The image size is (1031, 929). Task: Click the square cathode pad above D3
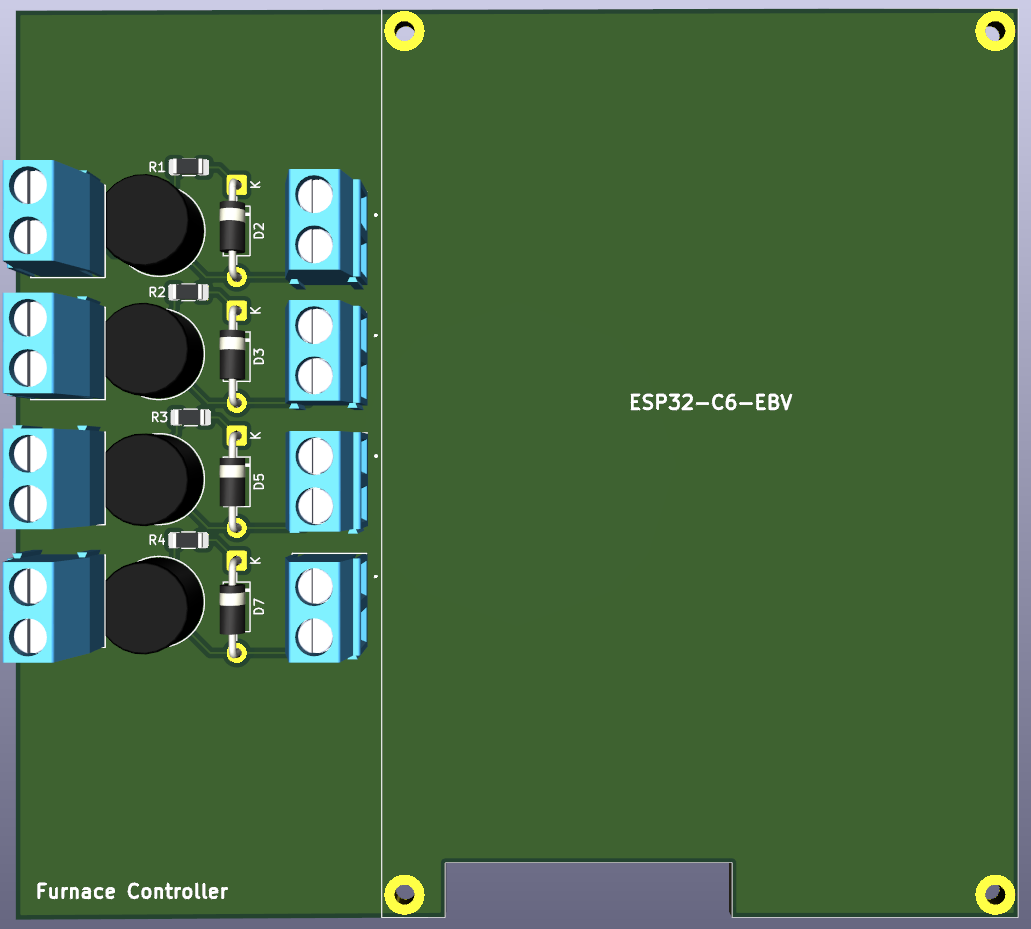click(237, 310)
